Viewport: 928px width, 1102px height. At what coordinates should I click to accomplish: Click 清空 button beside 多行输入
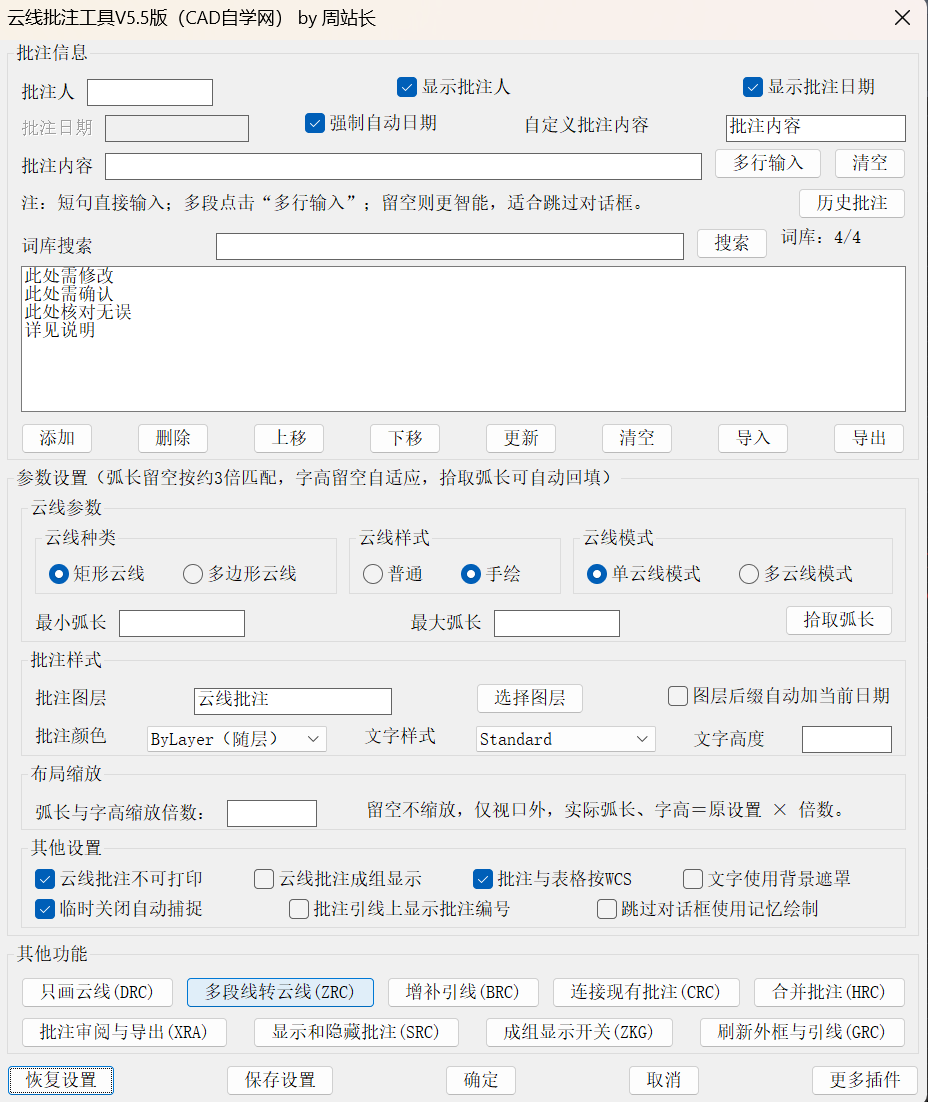click(870, 163)
